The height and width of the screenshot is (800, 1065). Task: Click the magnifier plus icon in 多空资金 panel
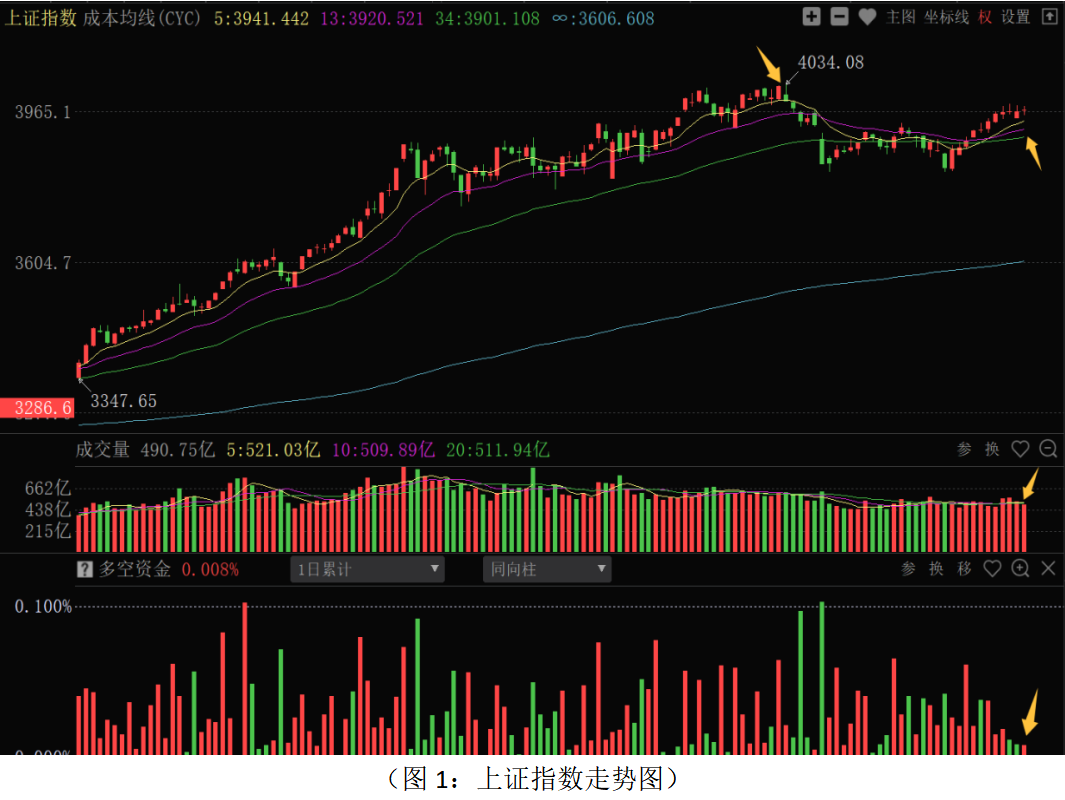1020,569
